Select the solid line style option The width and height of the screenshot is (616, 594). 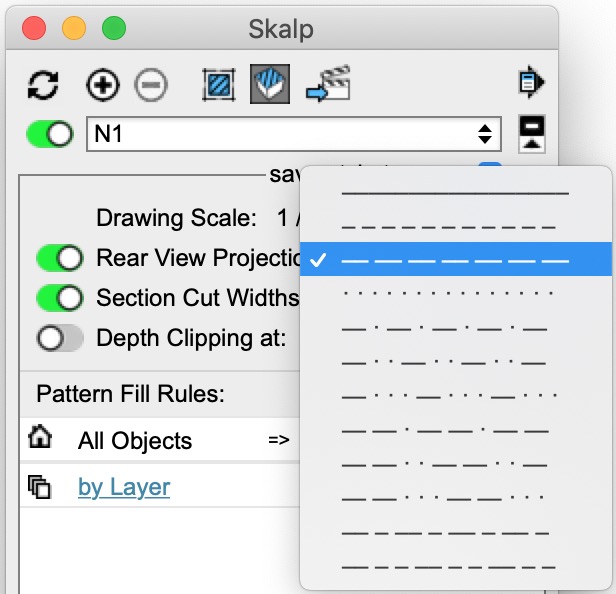[x=455, y=192]
